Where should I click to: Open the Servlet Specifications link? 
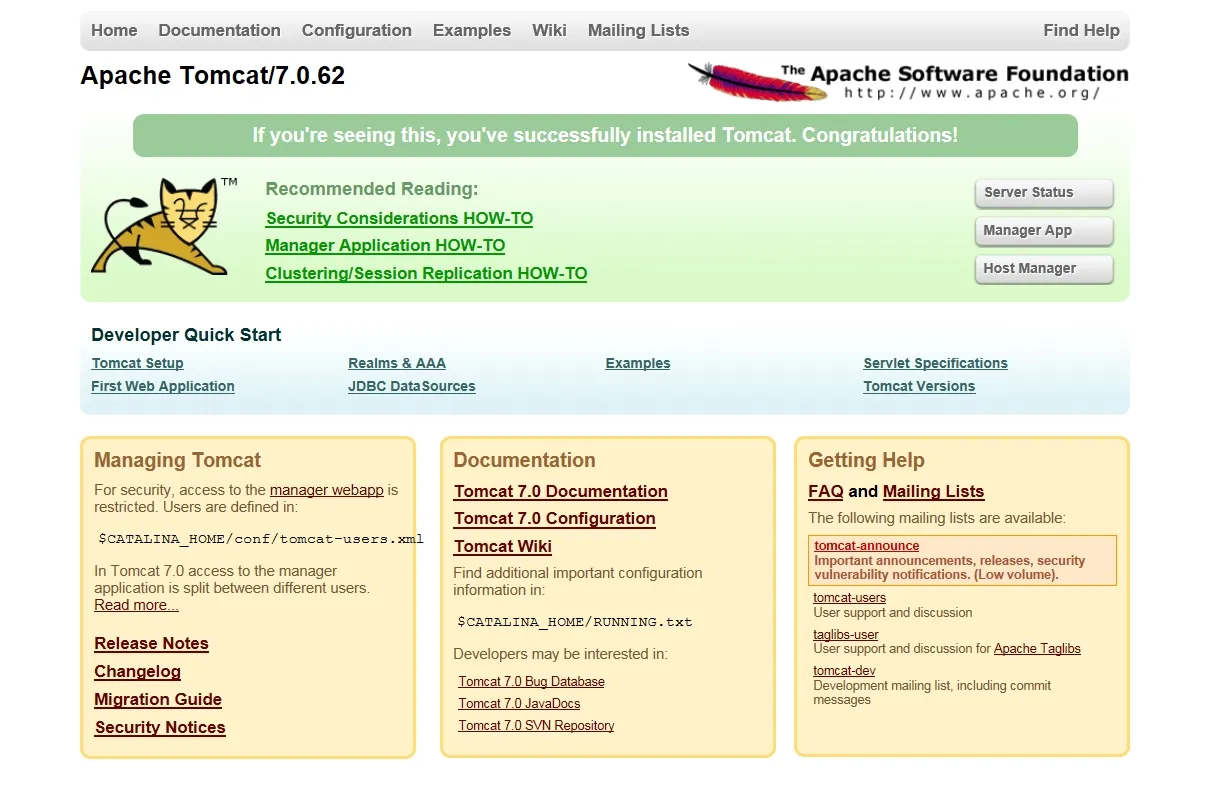click(936, 363)
